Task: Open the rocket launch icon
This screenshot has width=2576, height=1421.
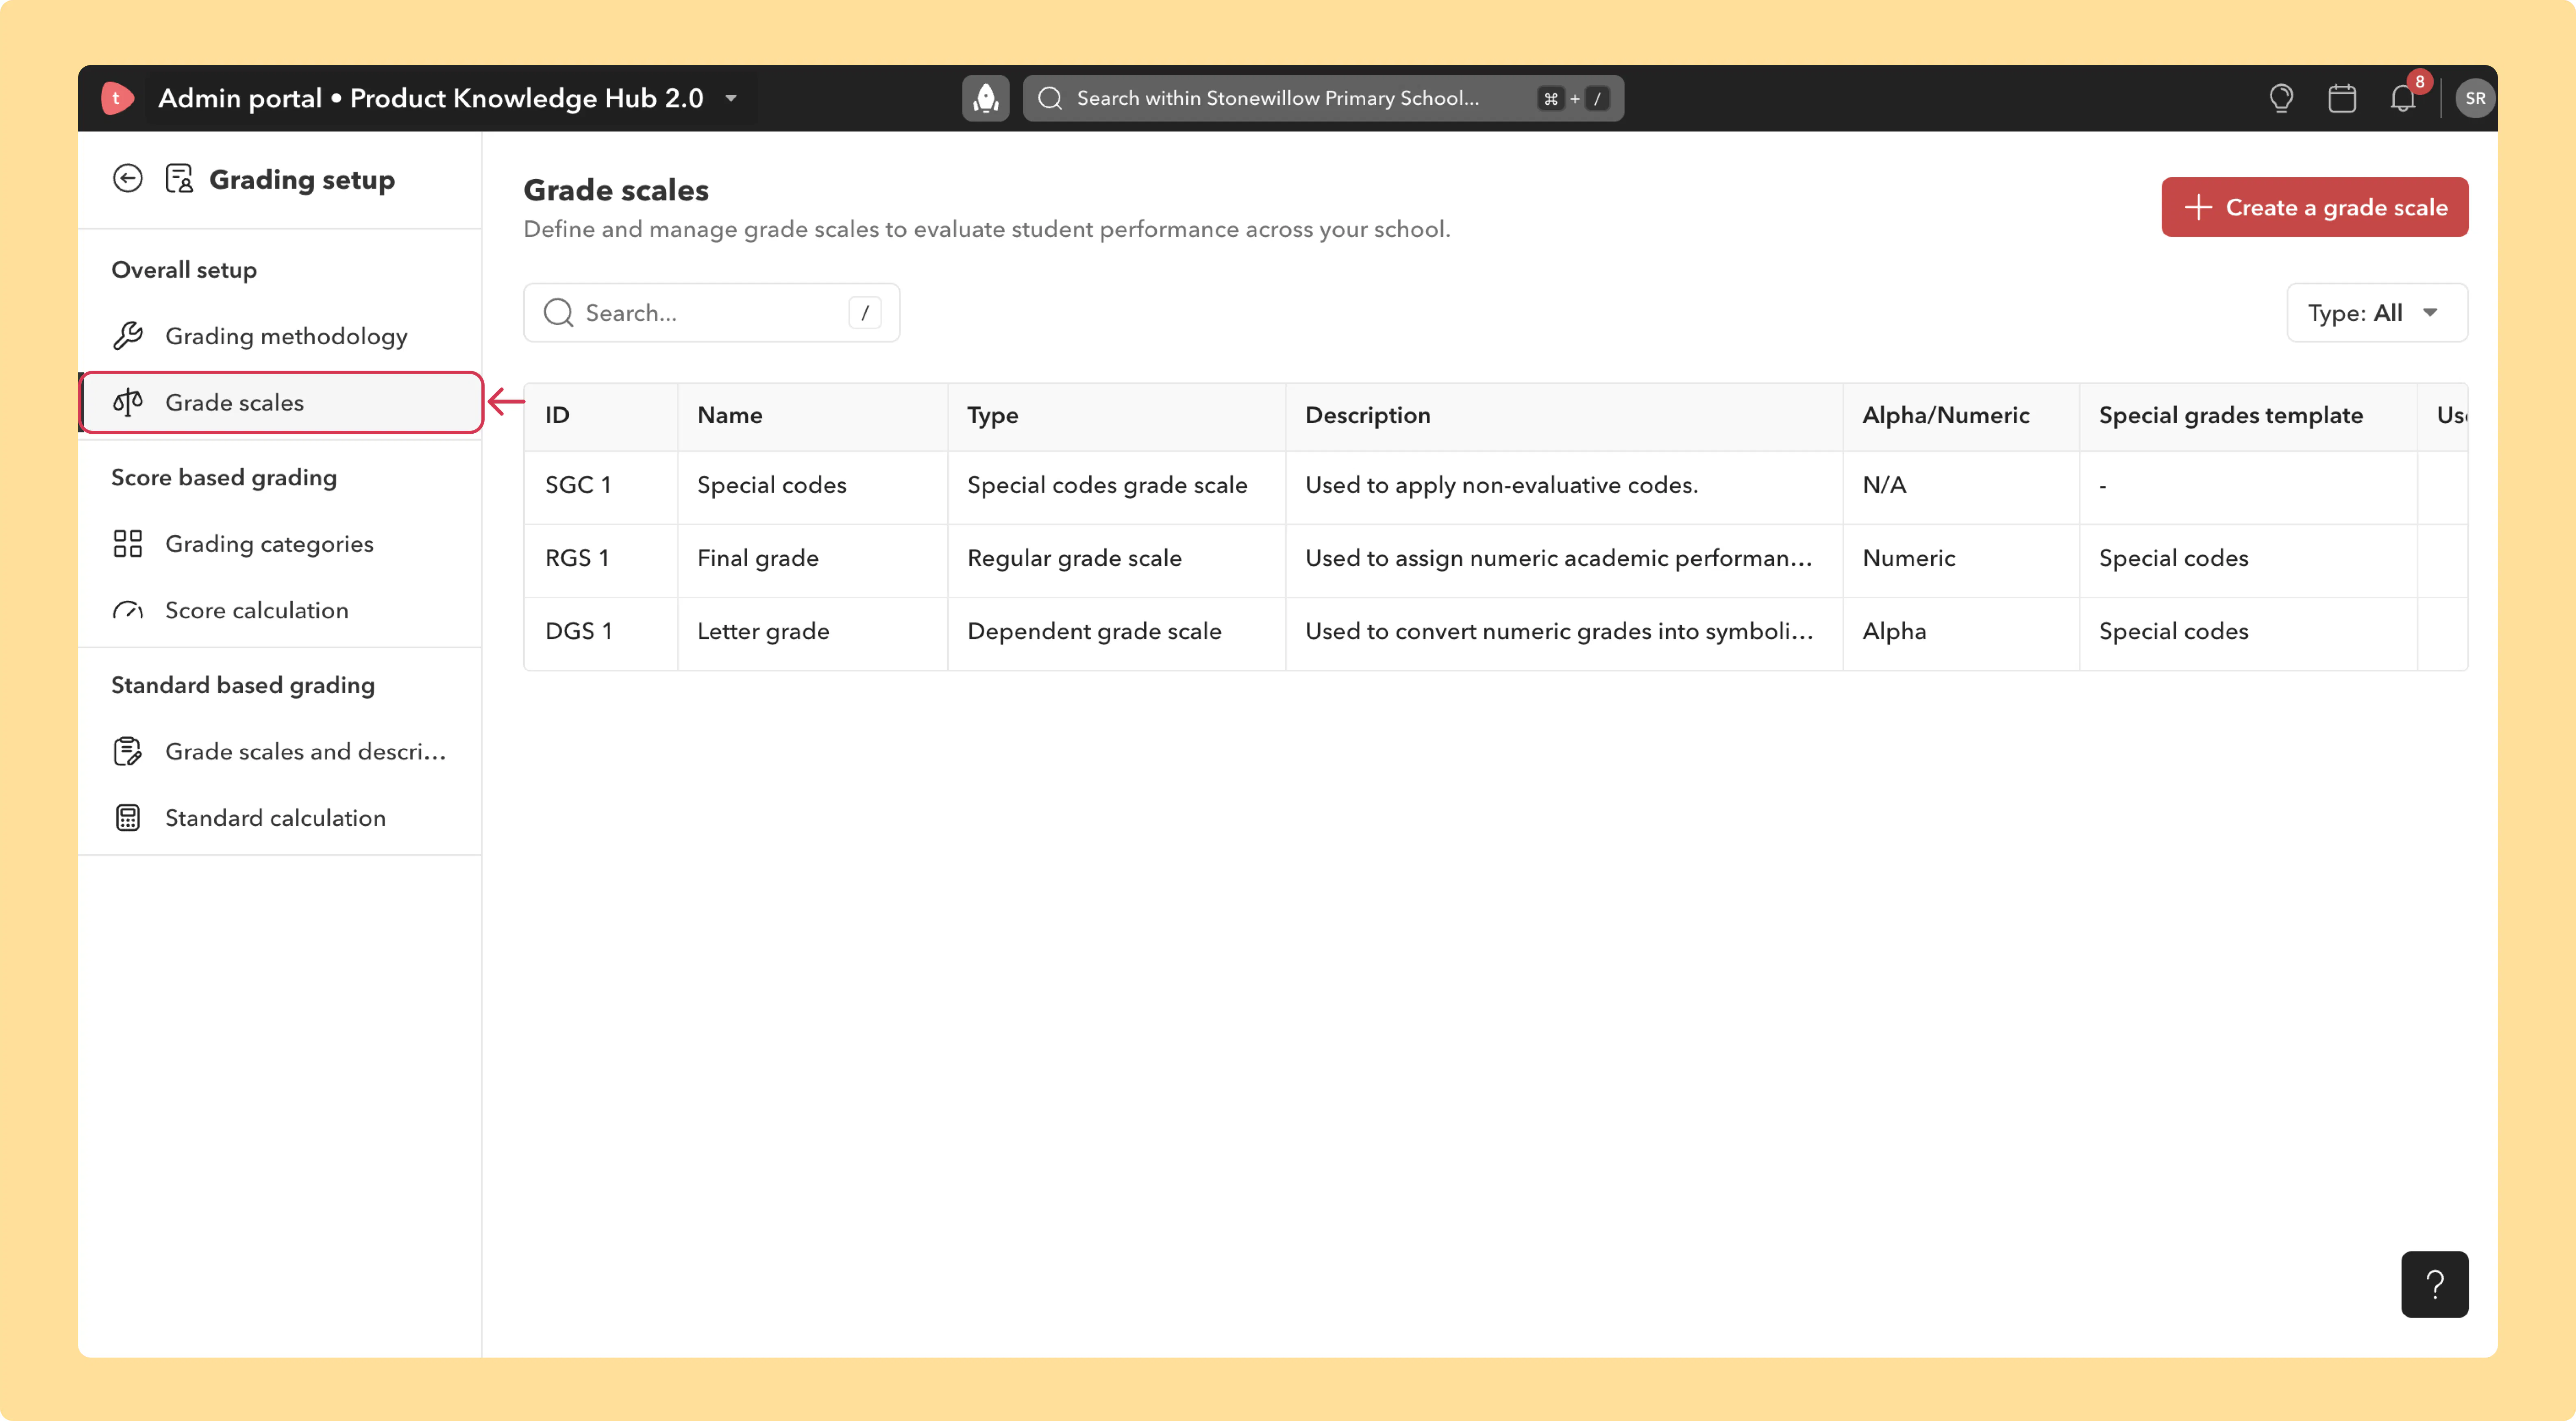Action: click(x=985, y=98)
